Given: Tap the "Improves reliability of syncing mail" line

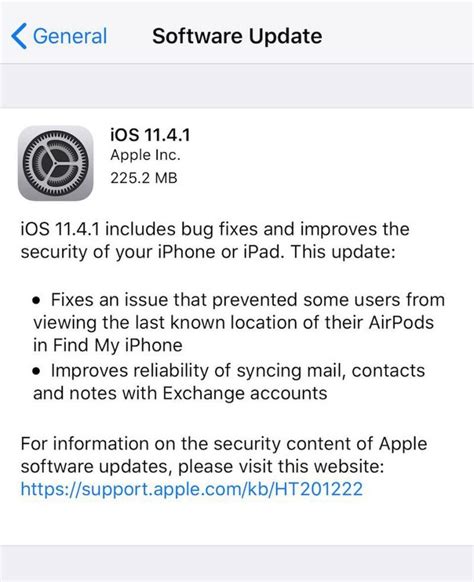Looking at the screenshot, I should pos(238,371).
